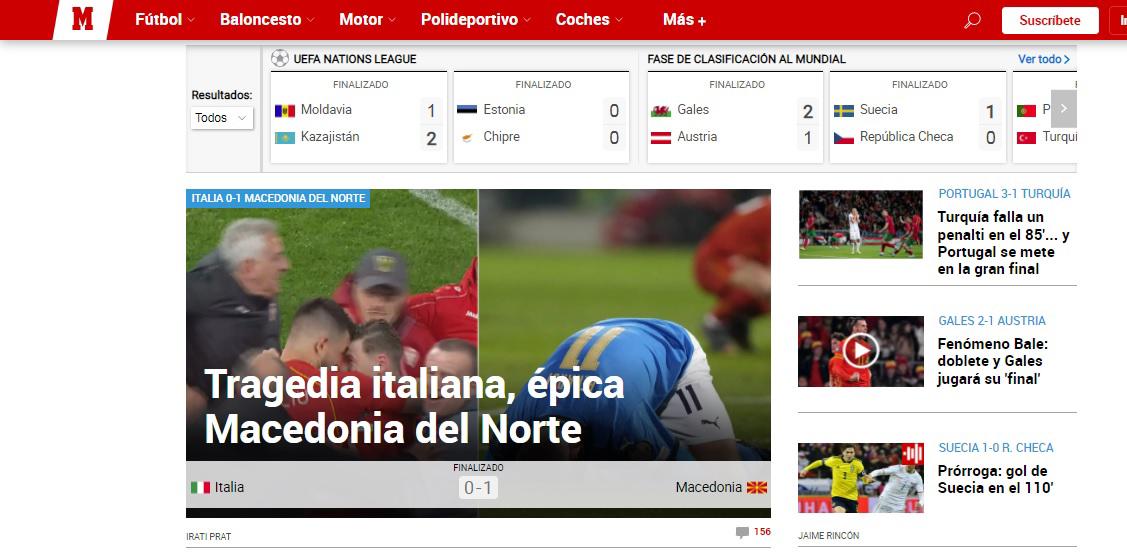Open the Portugal Turquía match thumbnail
This screenshot has height=556, width=1127.
click(x=860, y=224)
